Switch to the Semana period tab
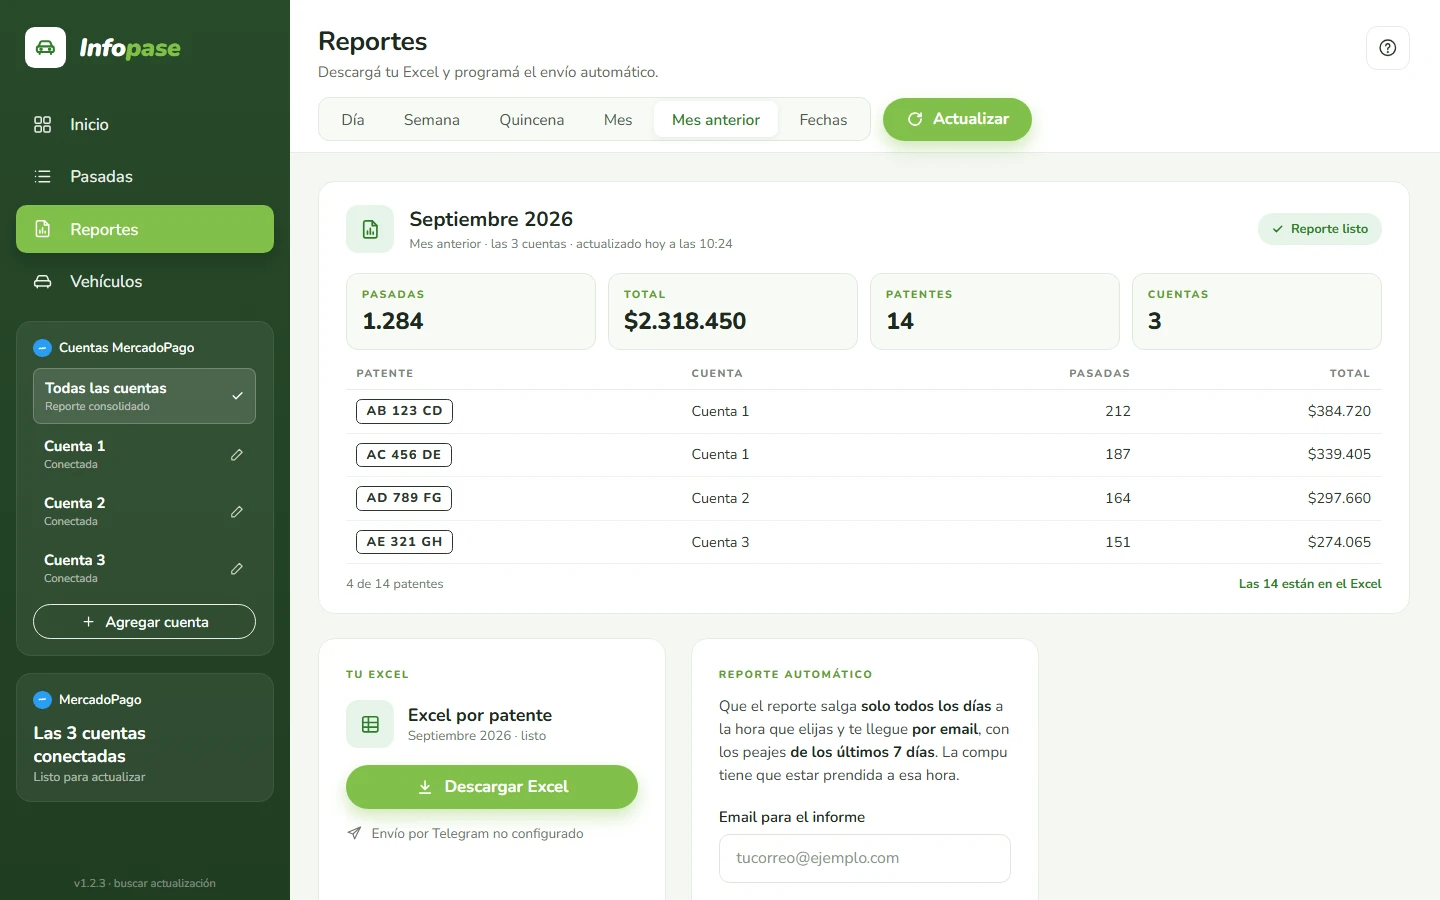Image resolution: width=1440 pixels, height=900 pixels. tap(432, 120)
